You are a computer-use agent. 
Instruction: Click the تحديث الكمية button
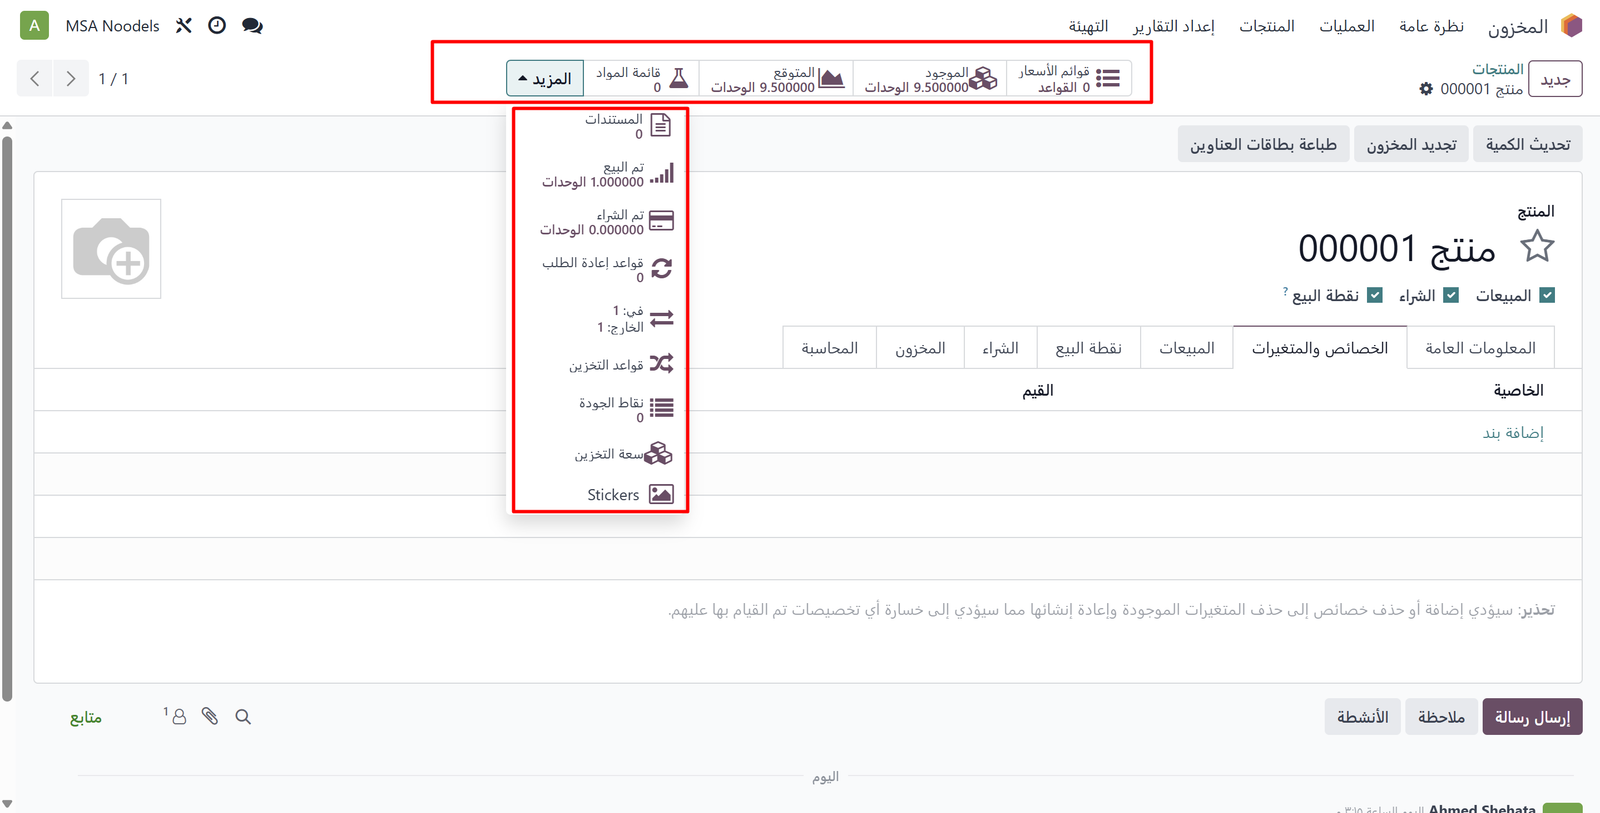[1527, 144]
